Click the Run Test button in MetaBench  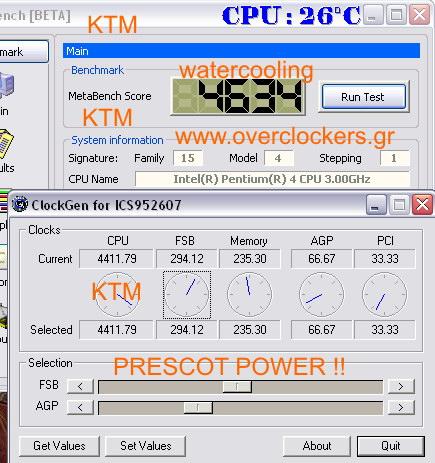coord(364,97)
